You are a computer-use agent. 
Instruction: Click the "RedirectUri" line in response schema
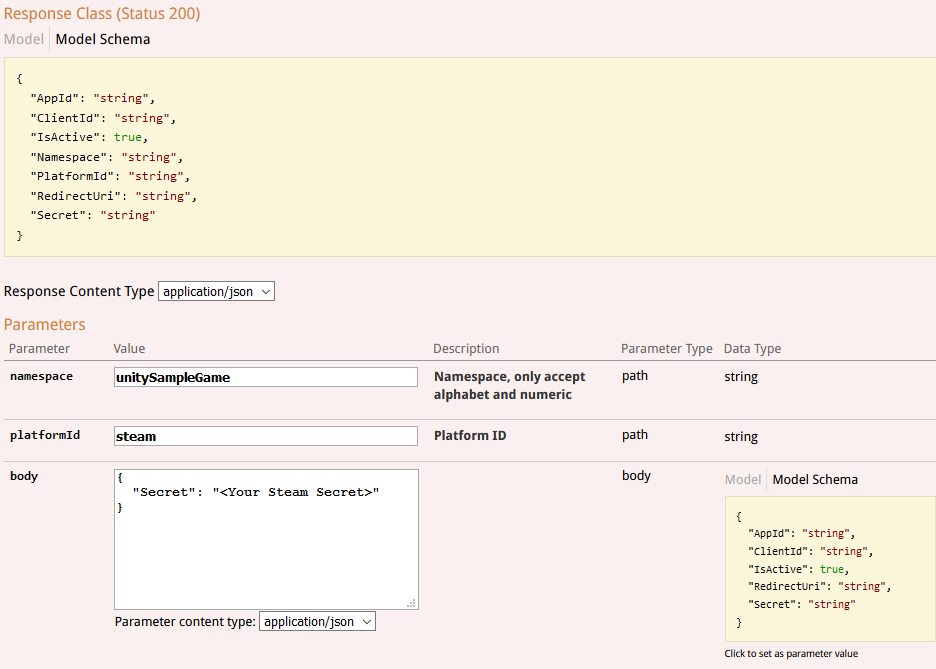tap(113, 196)
